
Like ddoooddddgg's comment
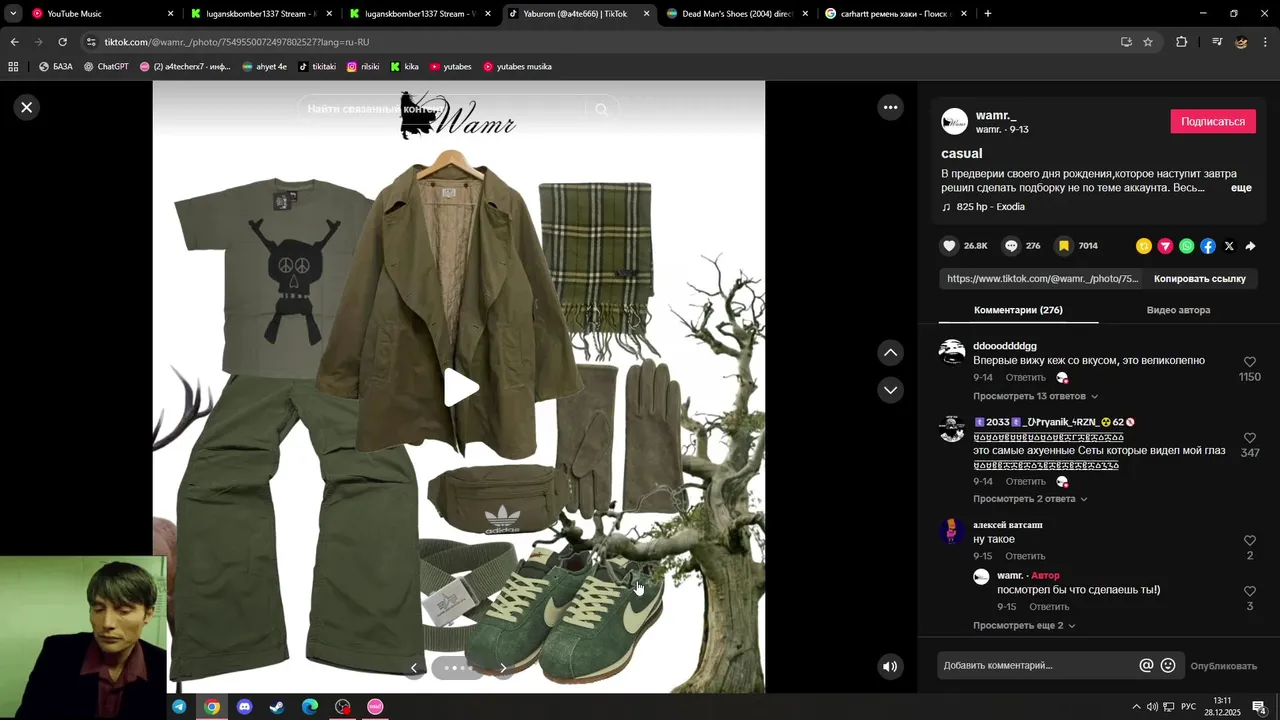pos(1250,362)
